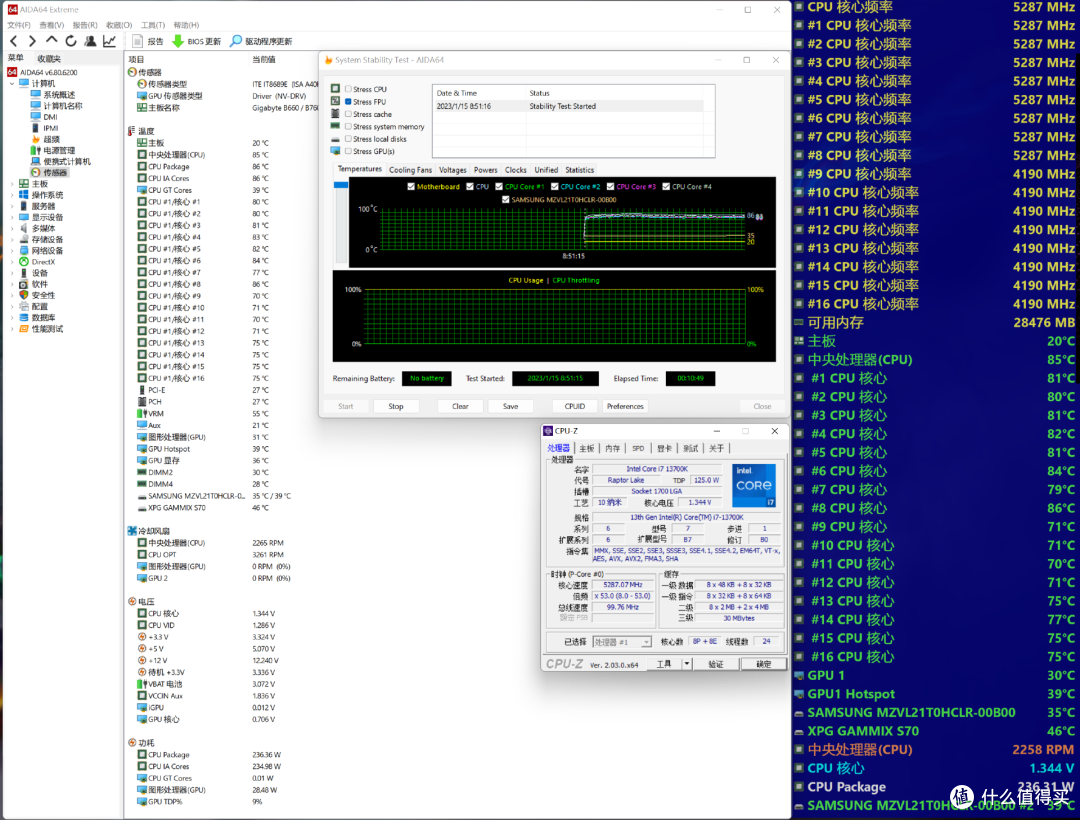Toggle the Motherboard graph checkbox

411,187
